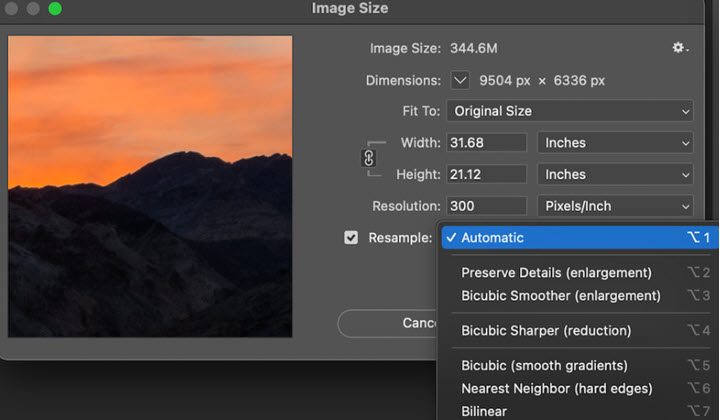Open the Resolution Pixels/Inch dropdown
The image size is (720, 420).
tap(615, 206)
